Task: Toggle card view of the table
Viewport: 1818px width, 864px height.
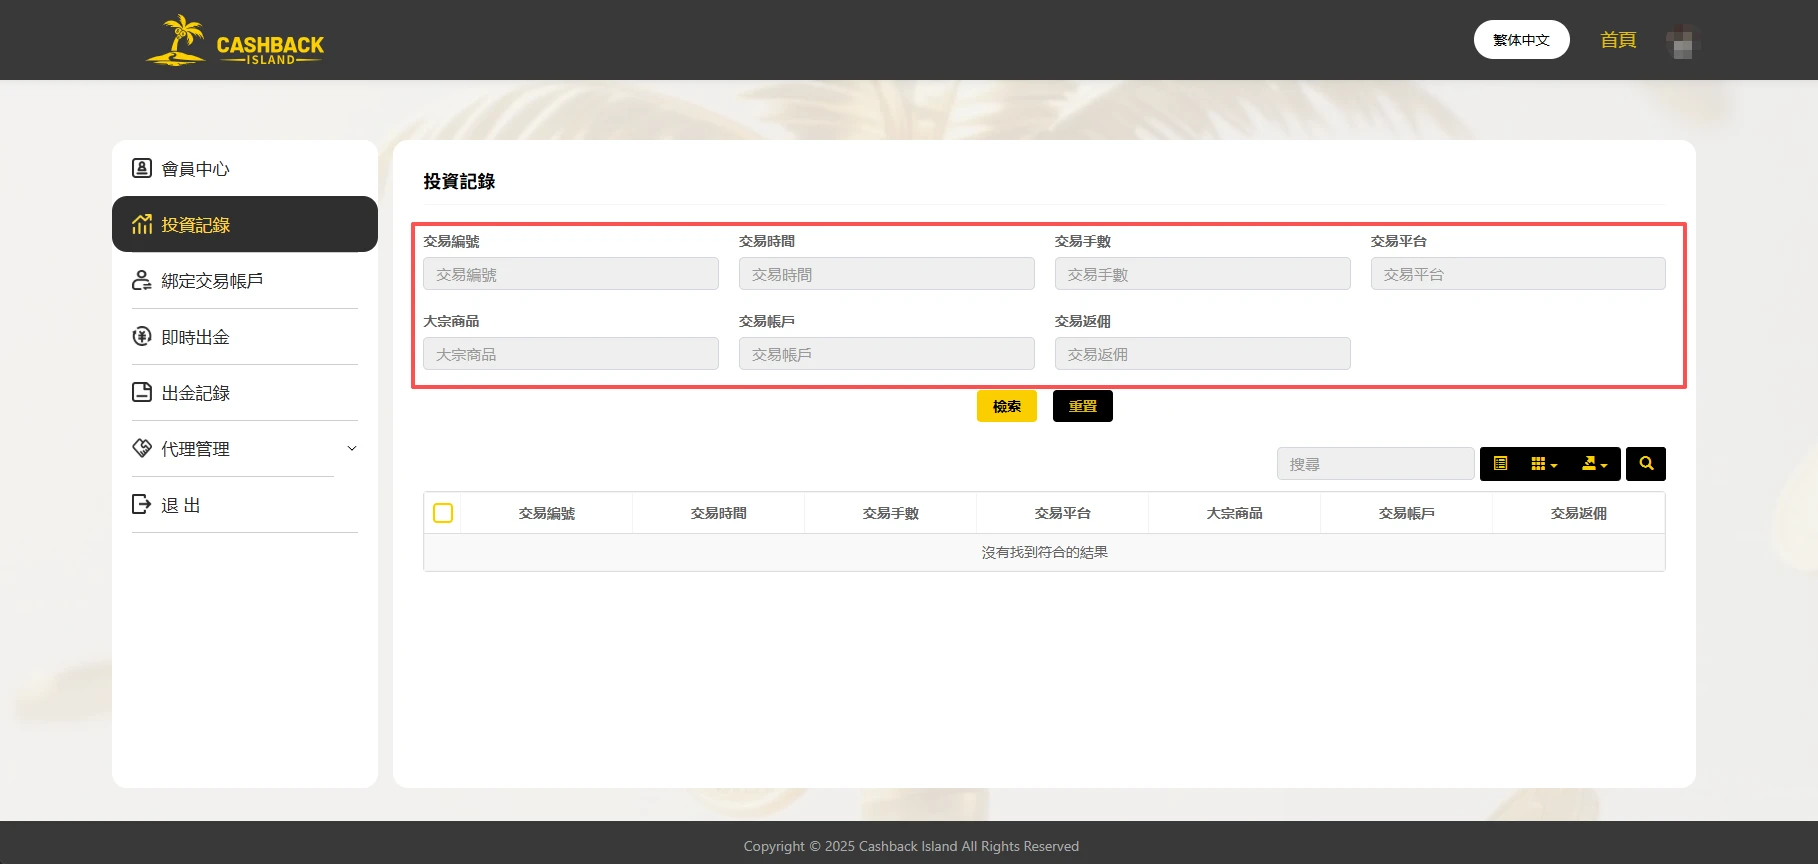Action: (x=1500, y=464)
